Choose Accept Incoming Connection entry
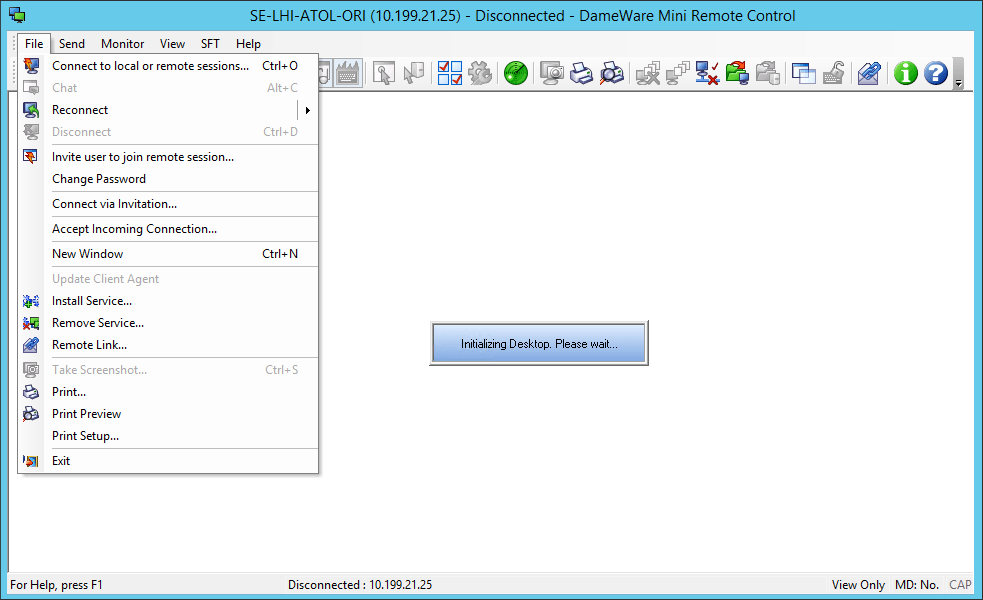The image size is (983, 600). [x=169, y=229]
